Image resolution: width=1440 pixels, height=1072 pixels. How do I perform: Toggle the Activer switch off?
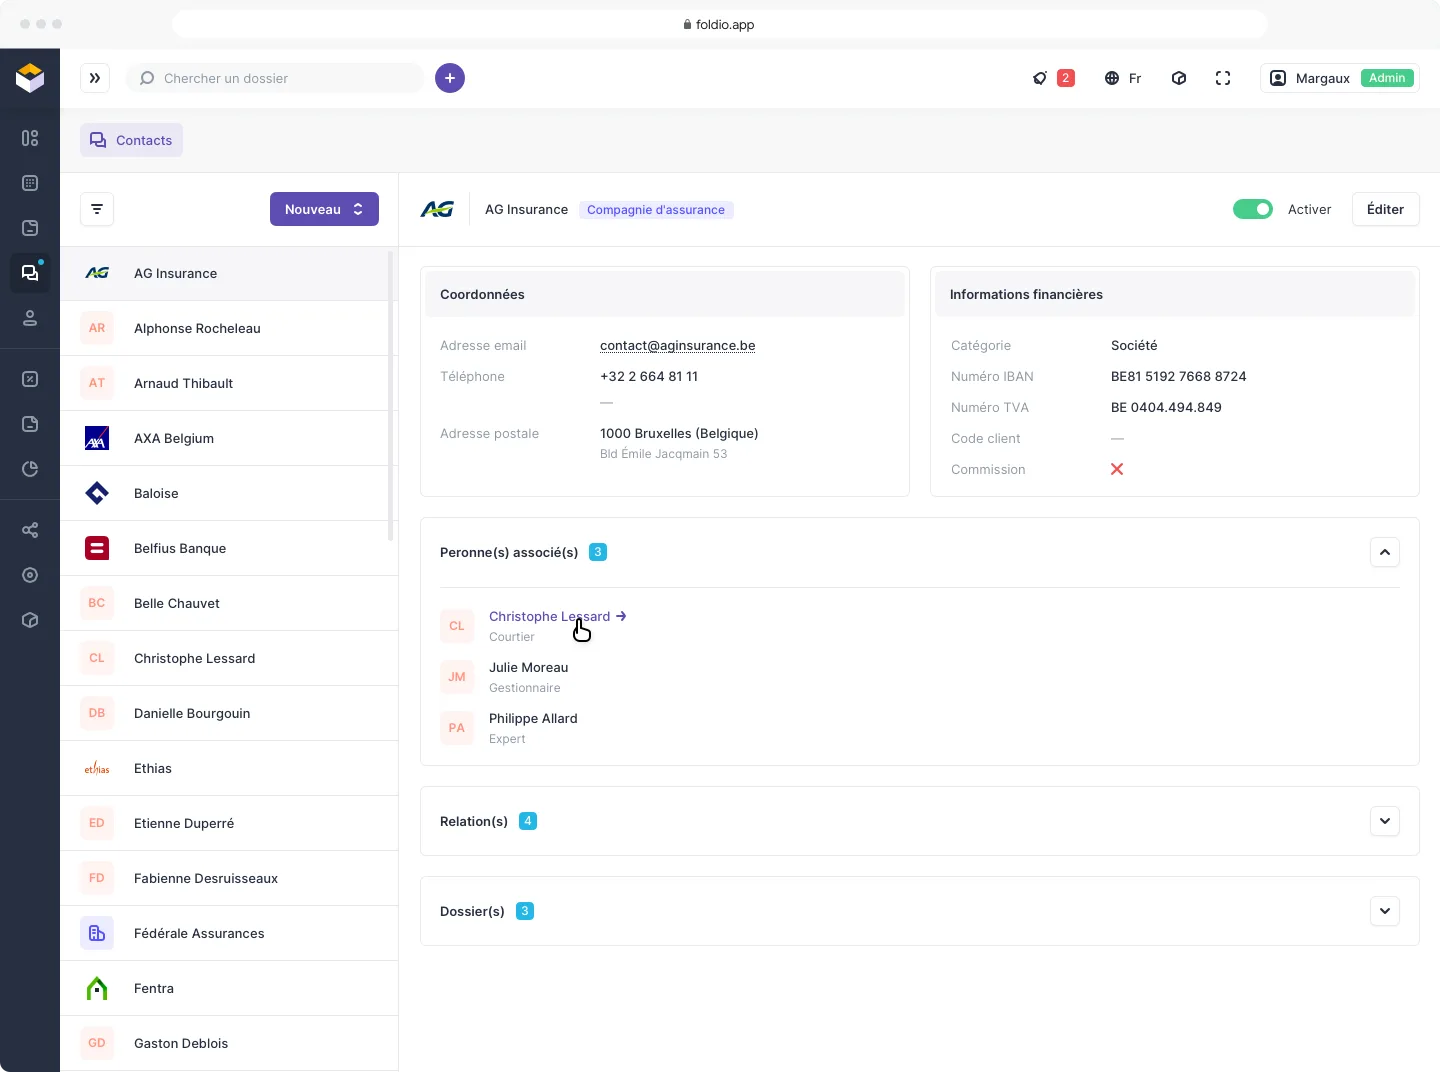1252,209
